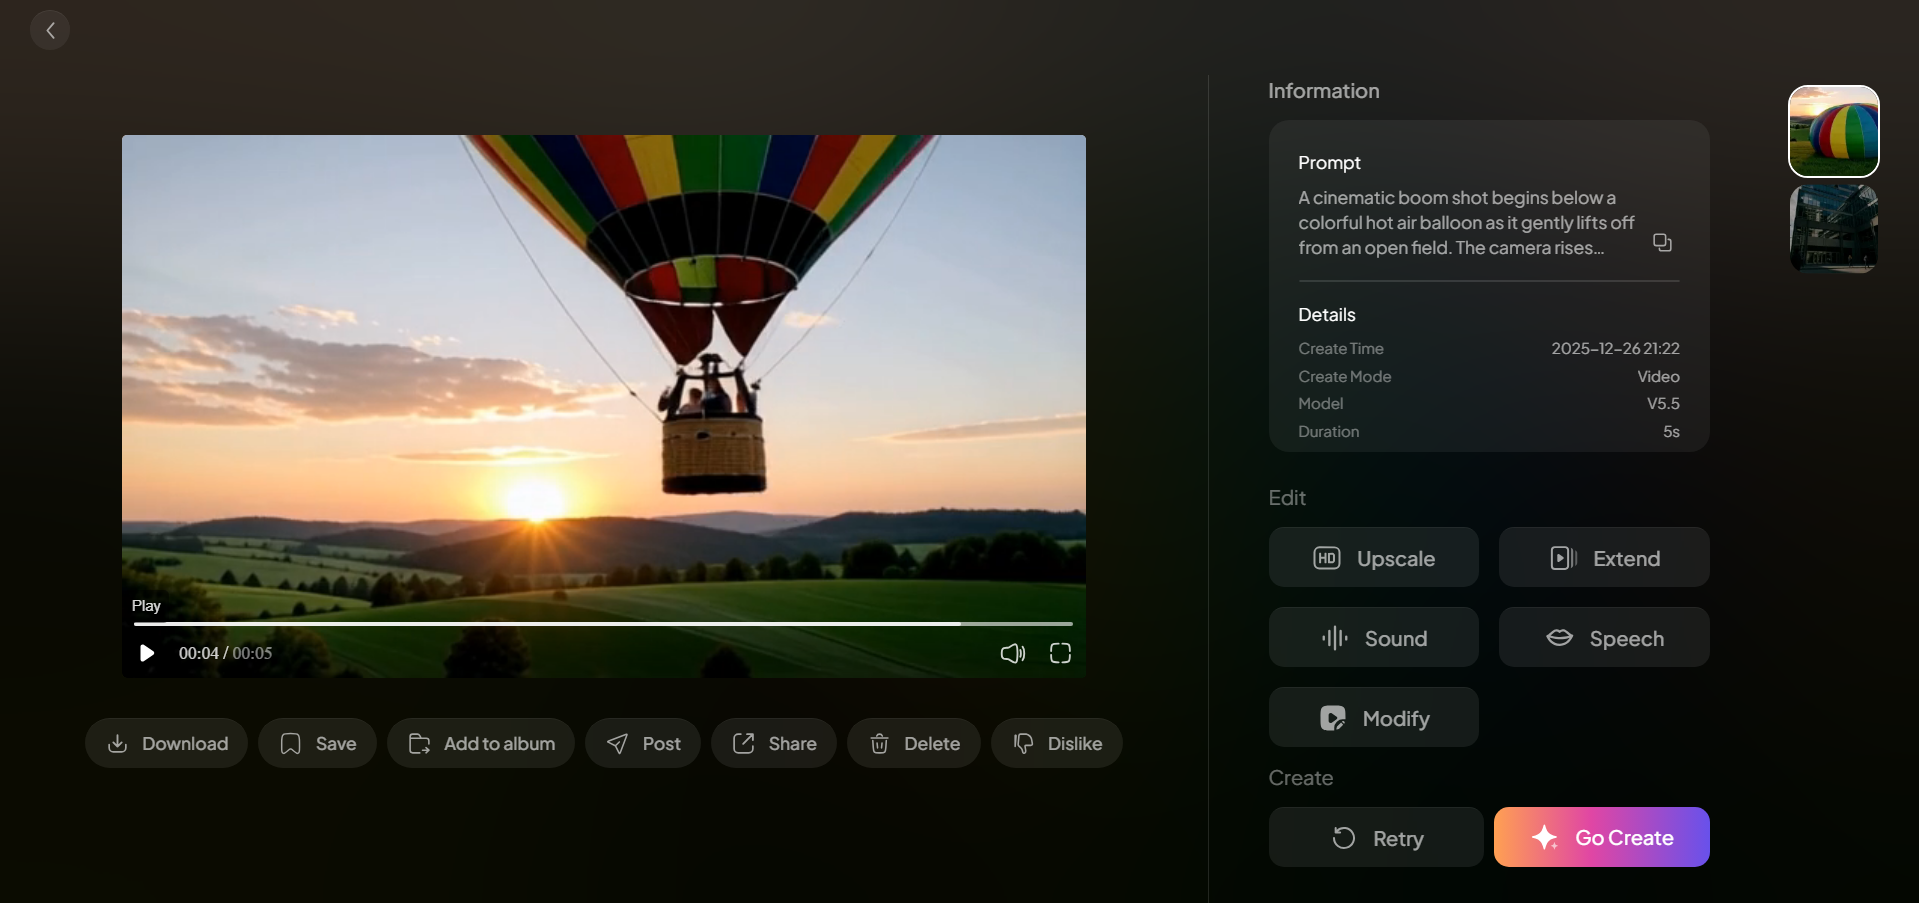
Task: Copy the prompt text using the copy icon
Action: point(1662,243)
